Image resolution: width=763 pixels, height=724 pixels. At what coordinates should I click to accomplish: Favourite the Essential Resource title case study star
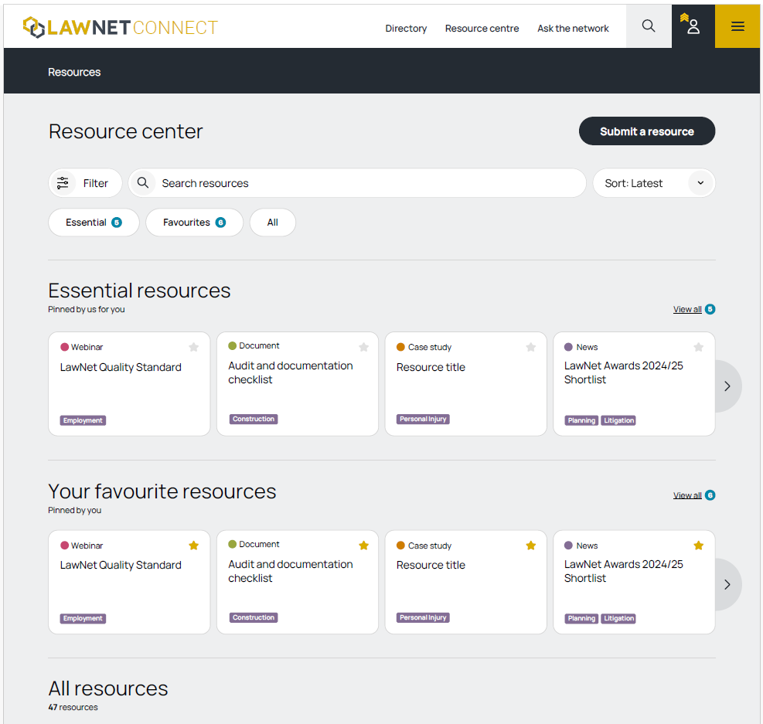[x=531, y=347]
